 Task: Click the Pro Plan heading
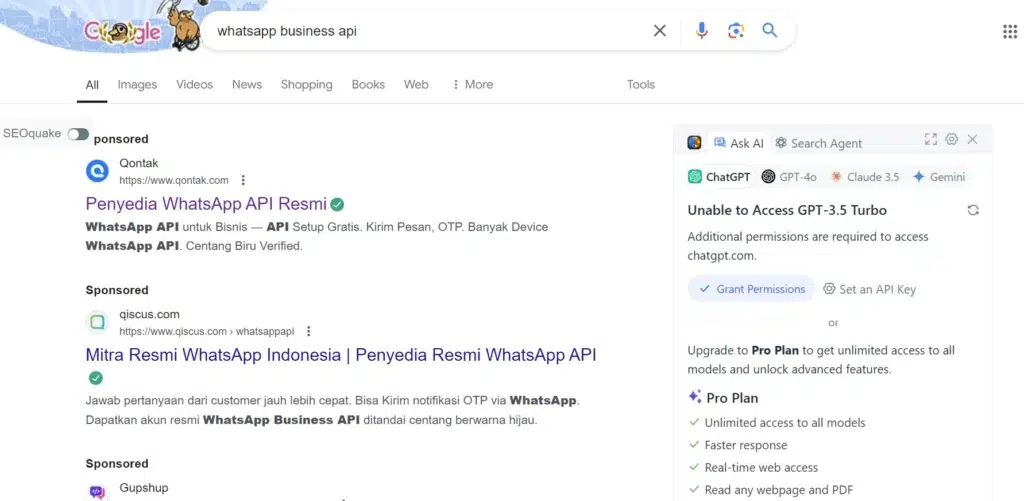point(723,397)
